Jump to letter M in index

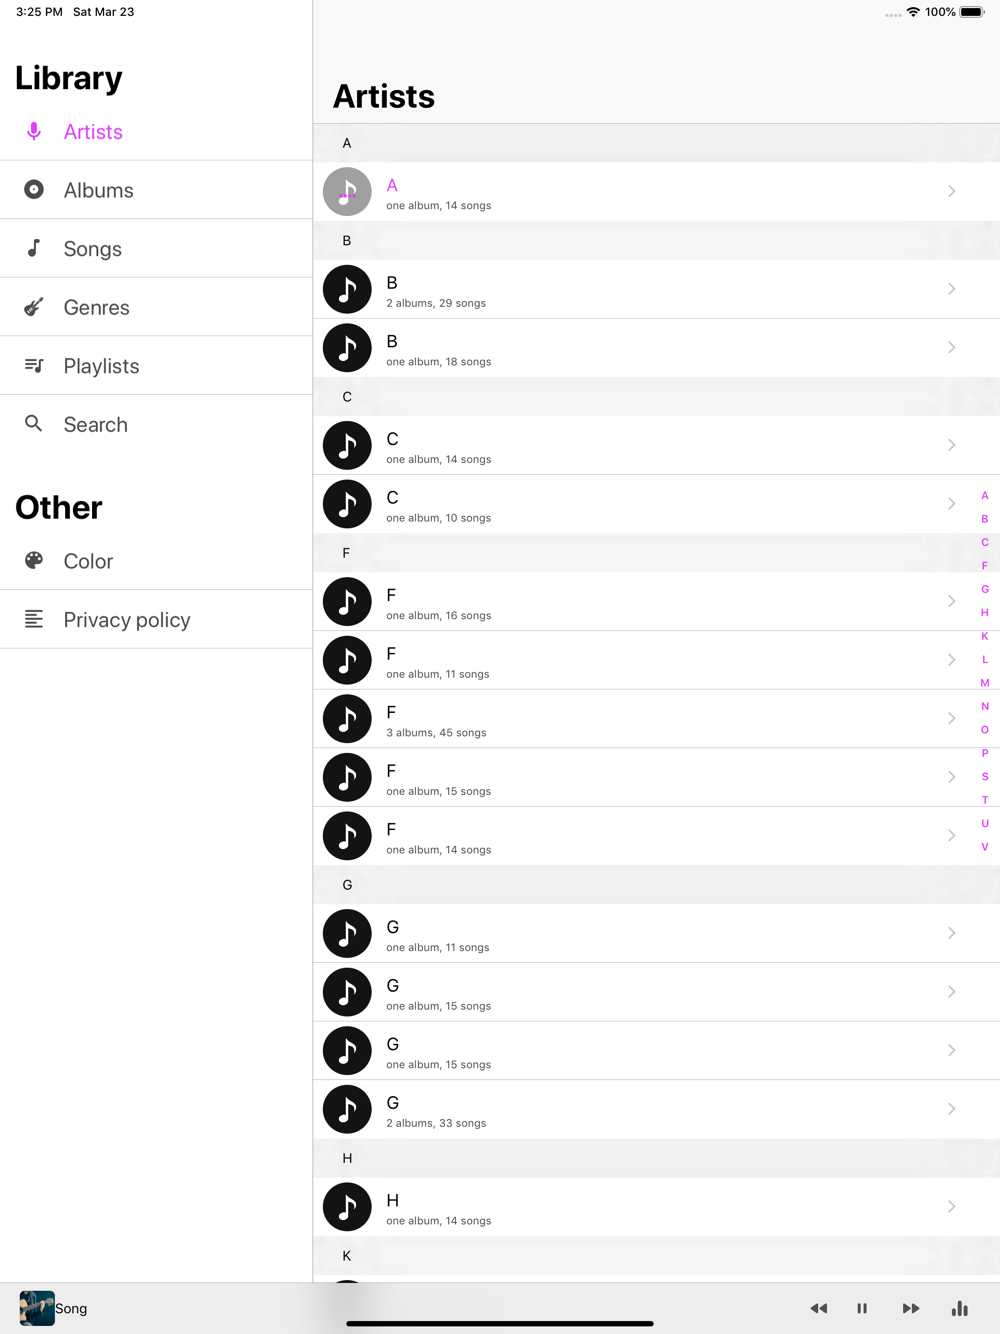tap(985, 683)
